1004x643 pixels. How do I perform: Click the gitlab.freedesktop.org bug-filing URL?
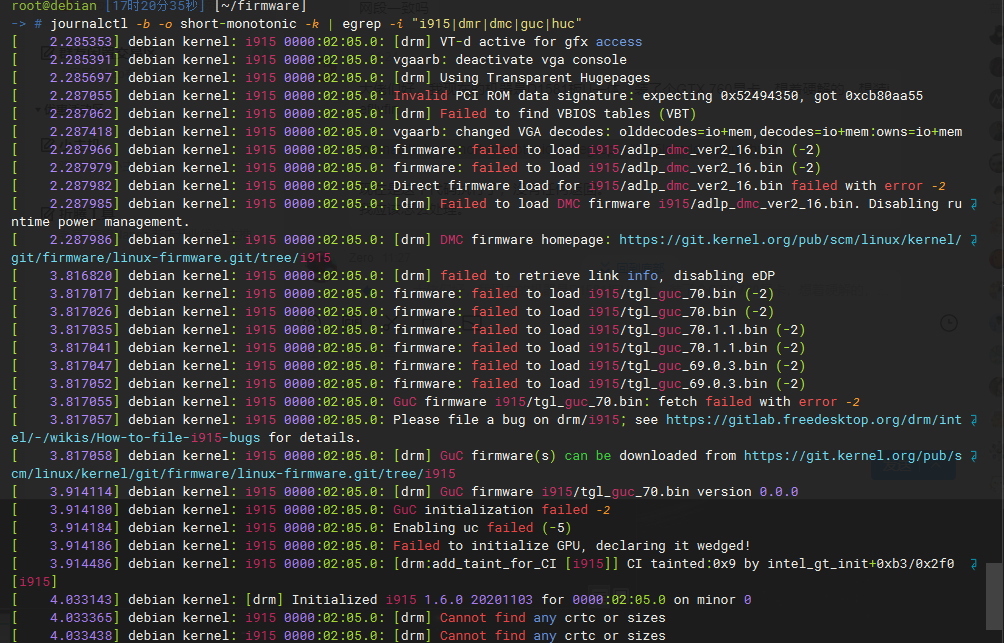tap(813, 419)
